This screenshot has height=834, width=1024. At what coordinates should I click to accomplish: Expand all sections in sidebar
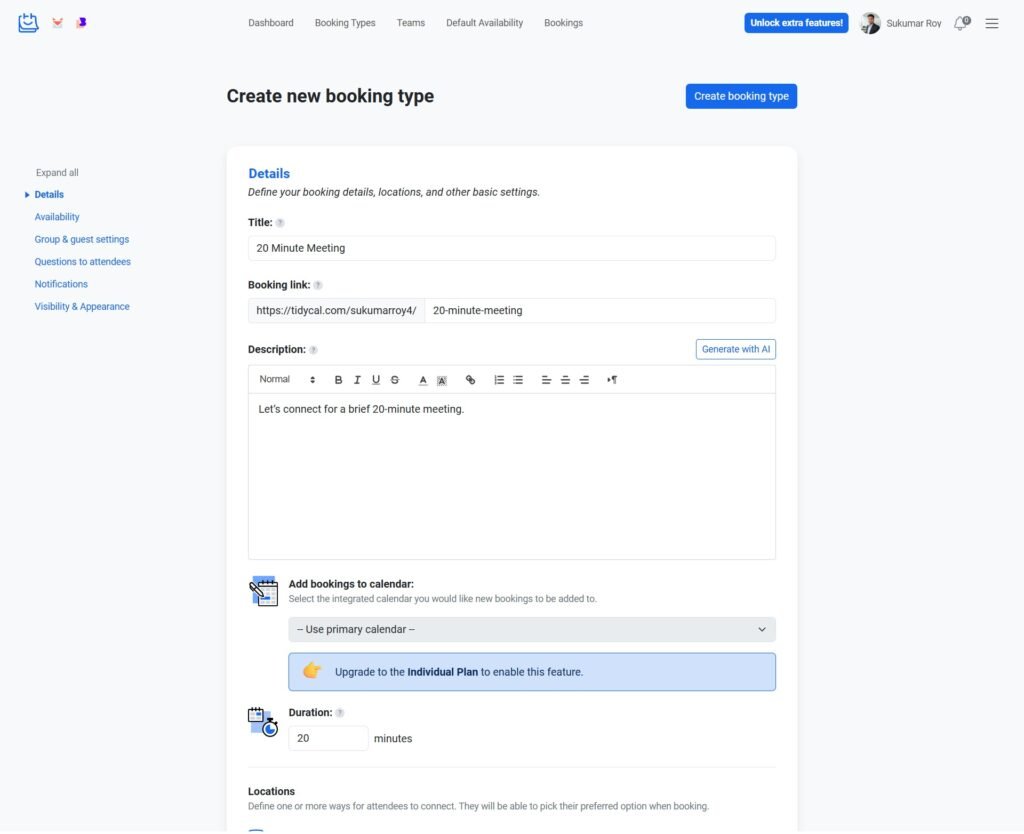(57, 173)
